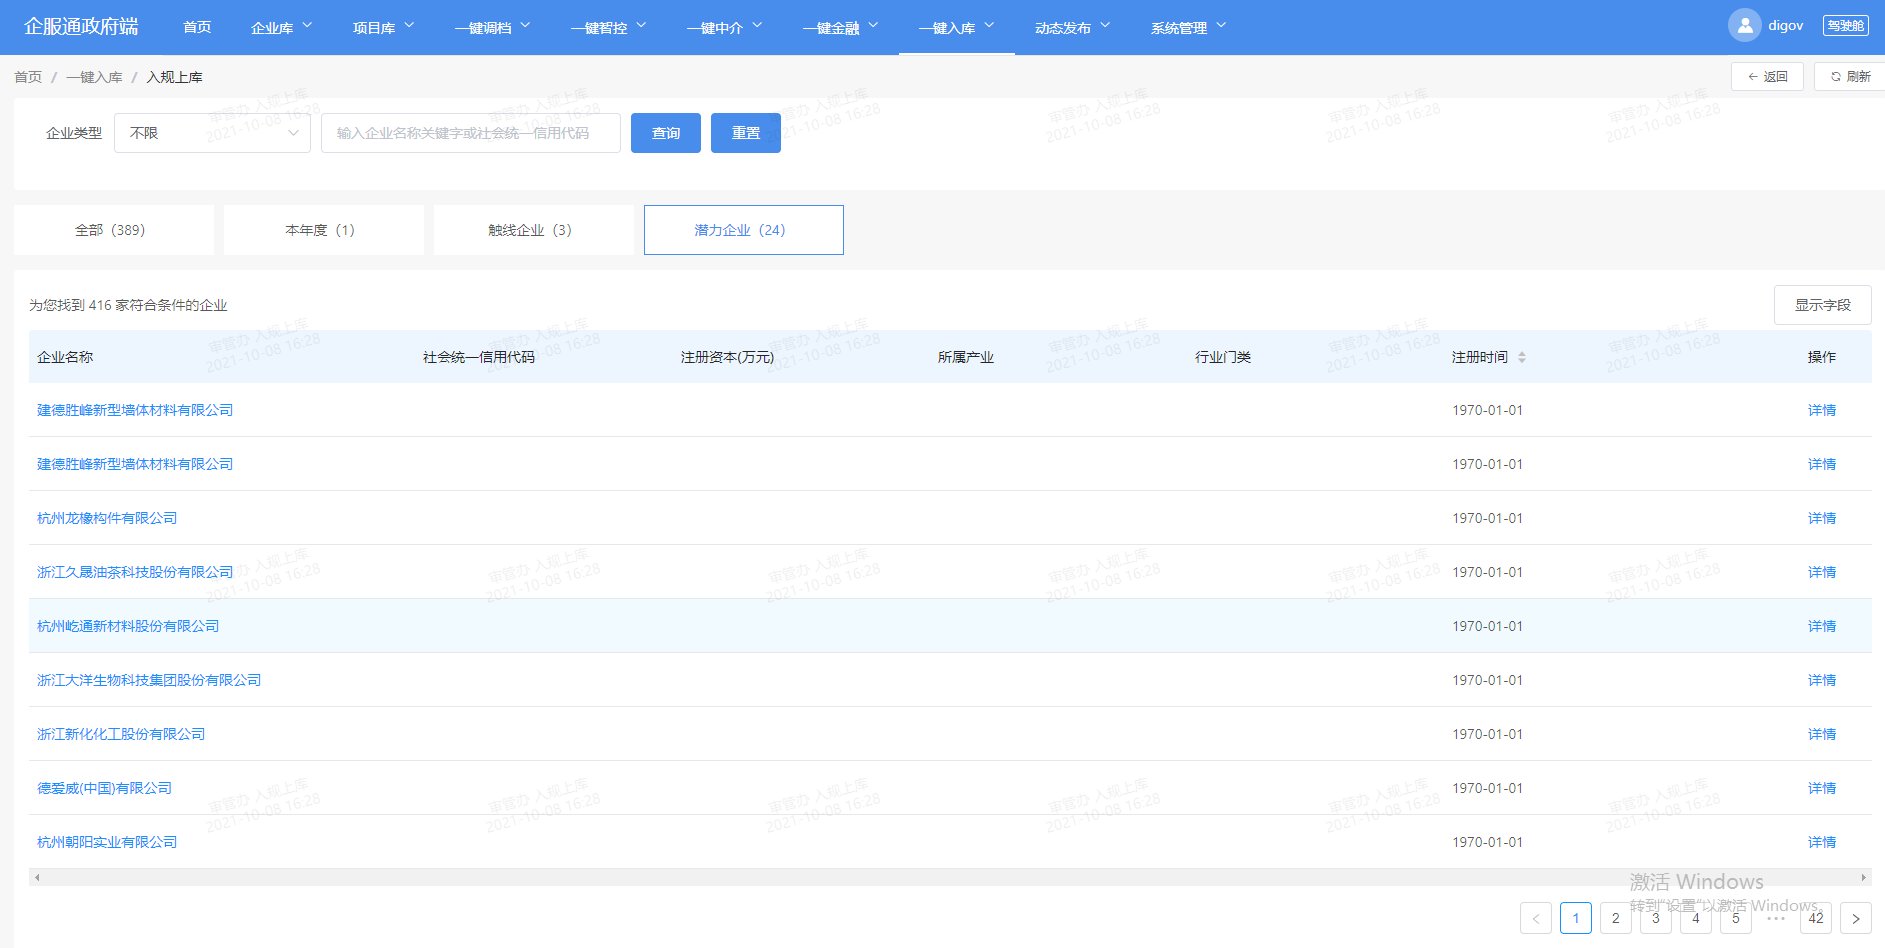Open 杭州屹通新材料股份有限公司 link
Screen dimensions: 1885x948
(128, 626)
